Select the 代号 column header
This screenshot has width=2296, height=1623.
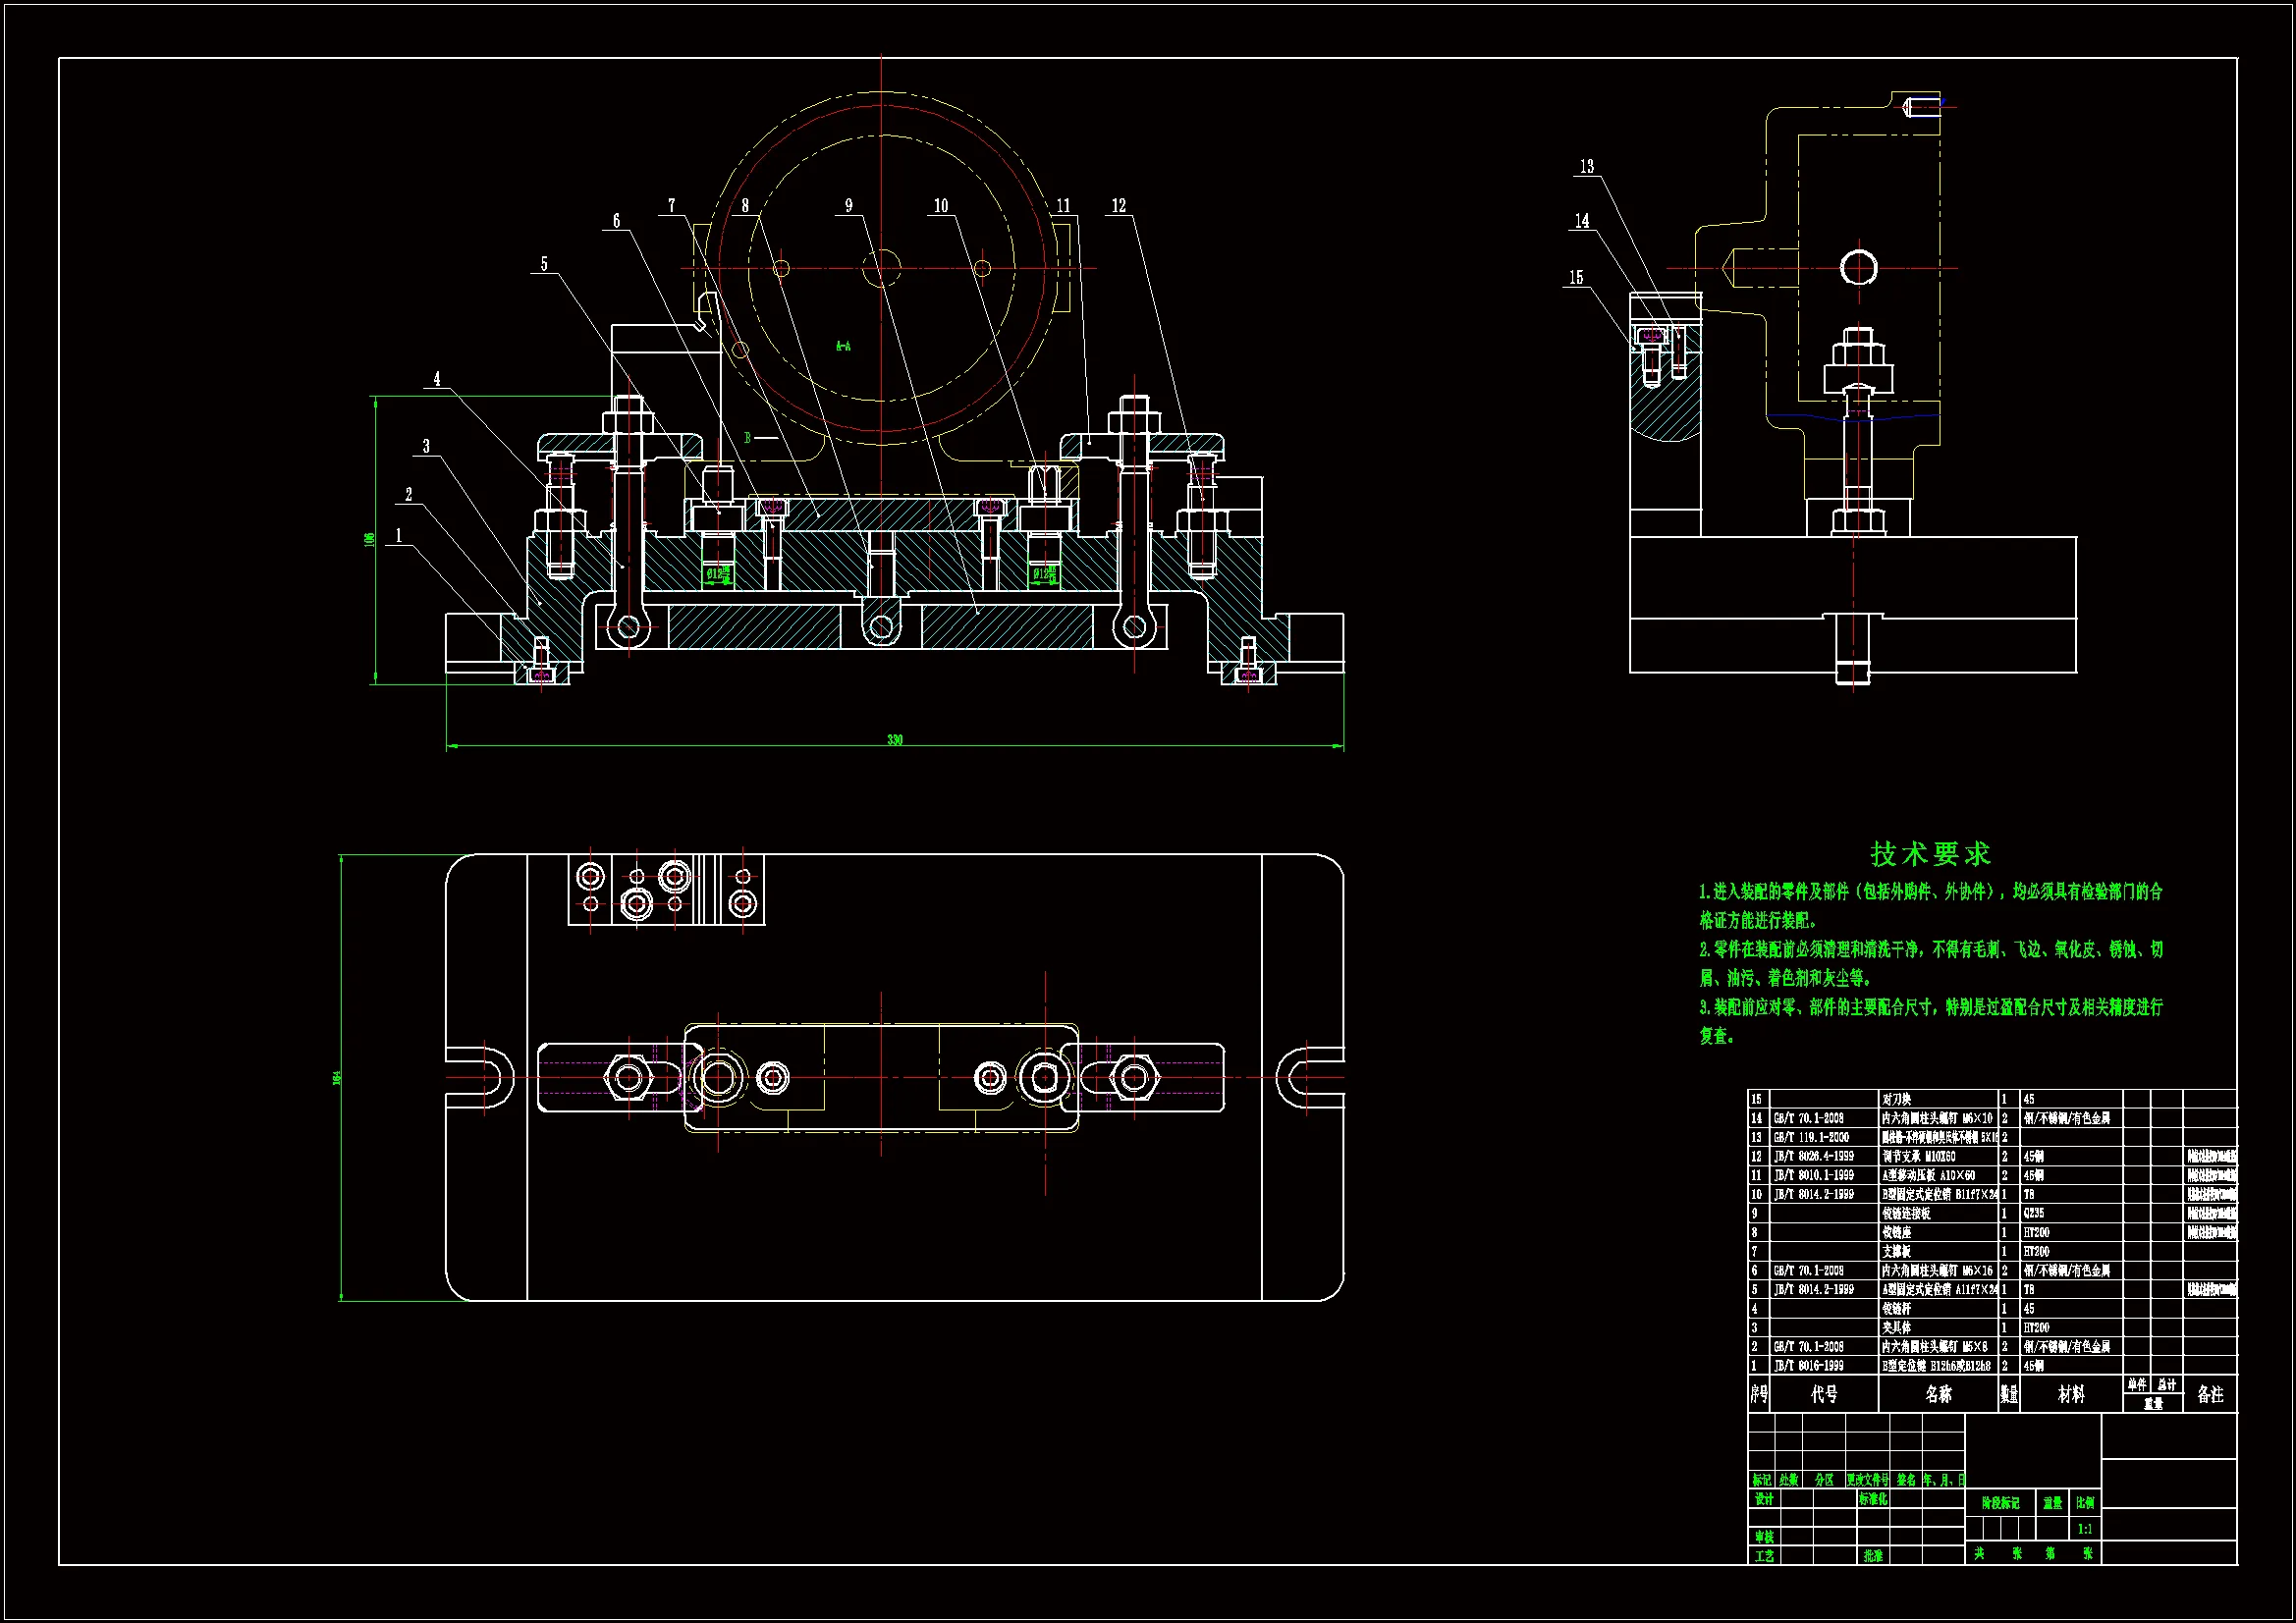tap(1824, 1394)
